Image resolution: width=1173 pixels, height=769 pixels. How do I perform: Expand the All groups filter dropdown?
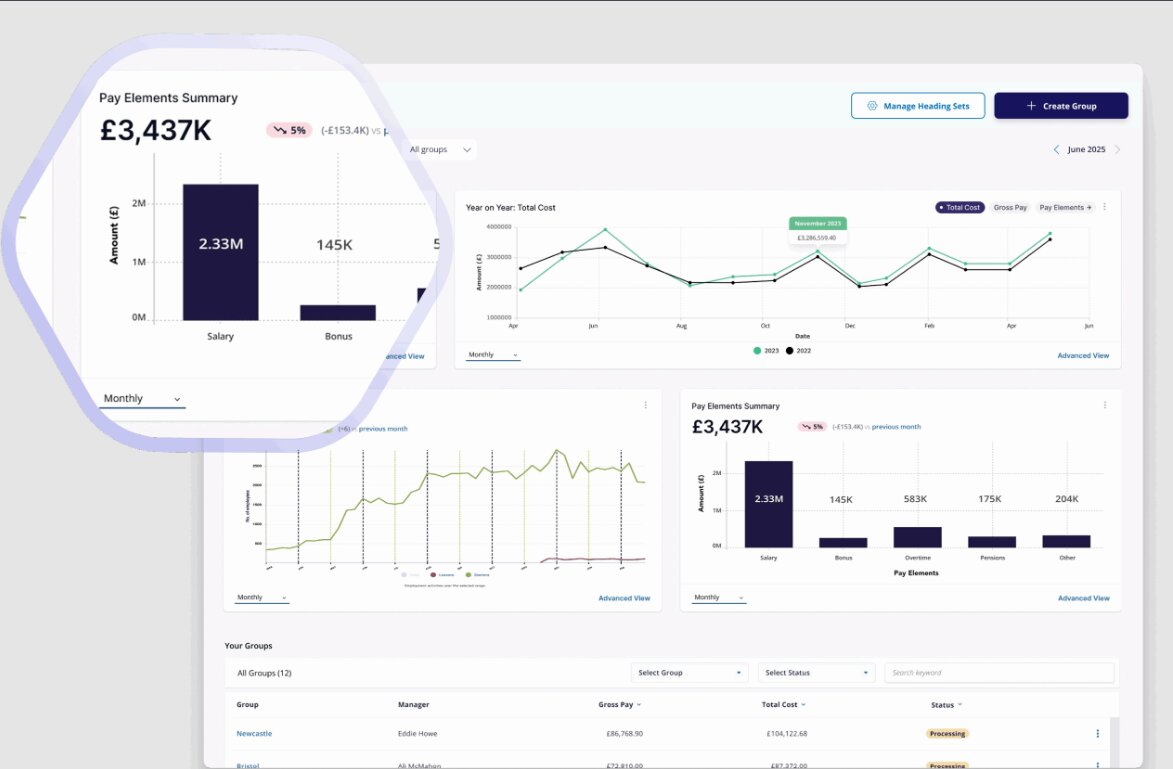(x=440, y=150)
